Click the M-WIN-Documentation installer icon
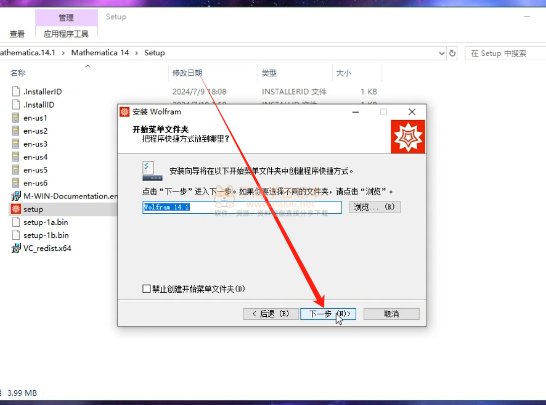 16,196
